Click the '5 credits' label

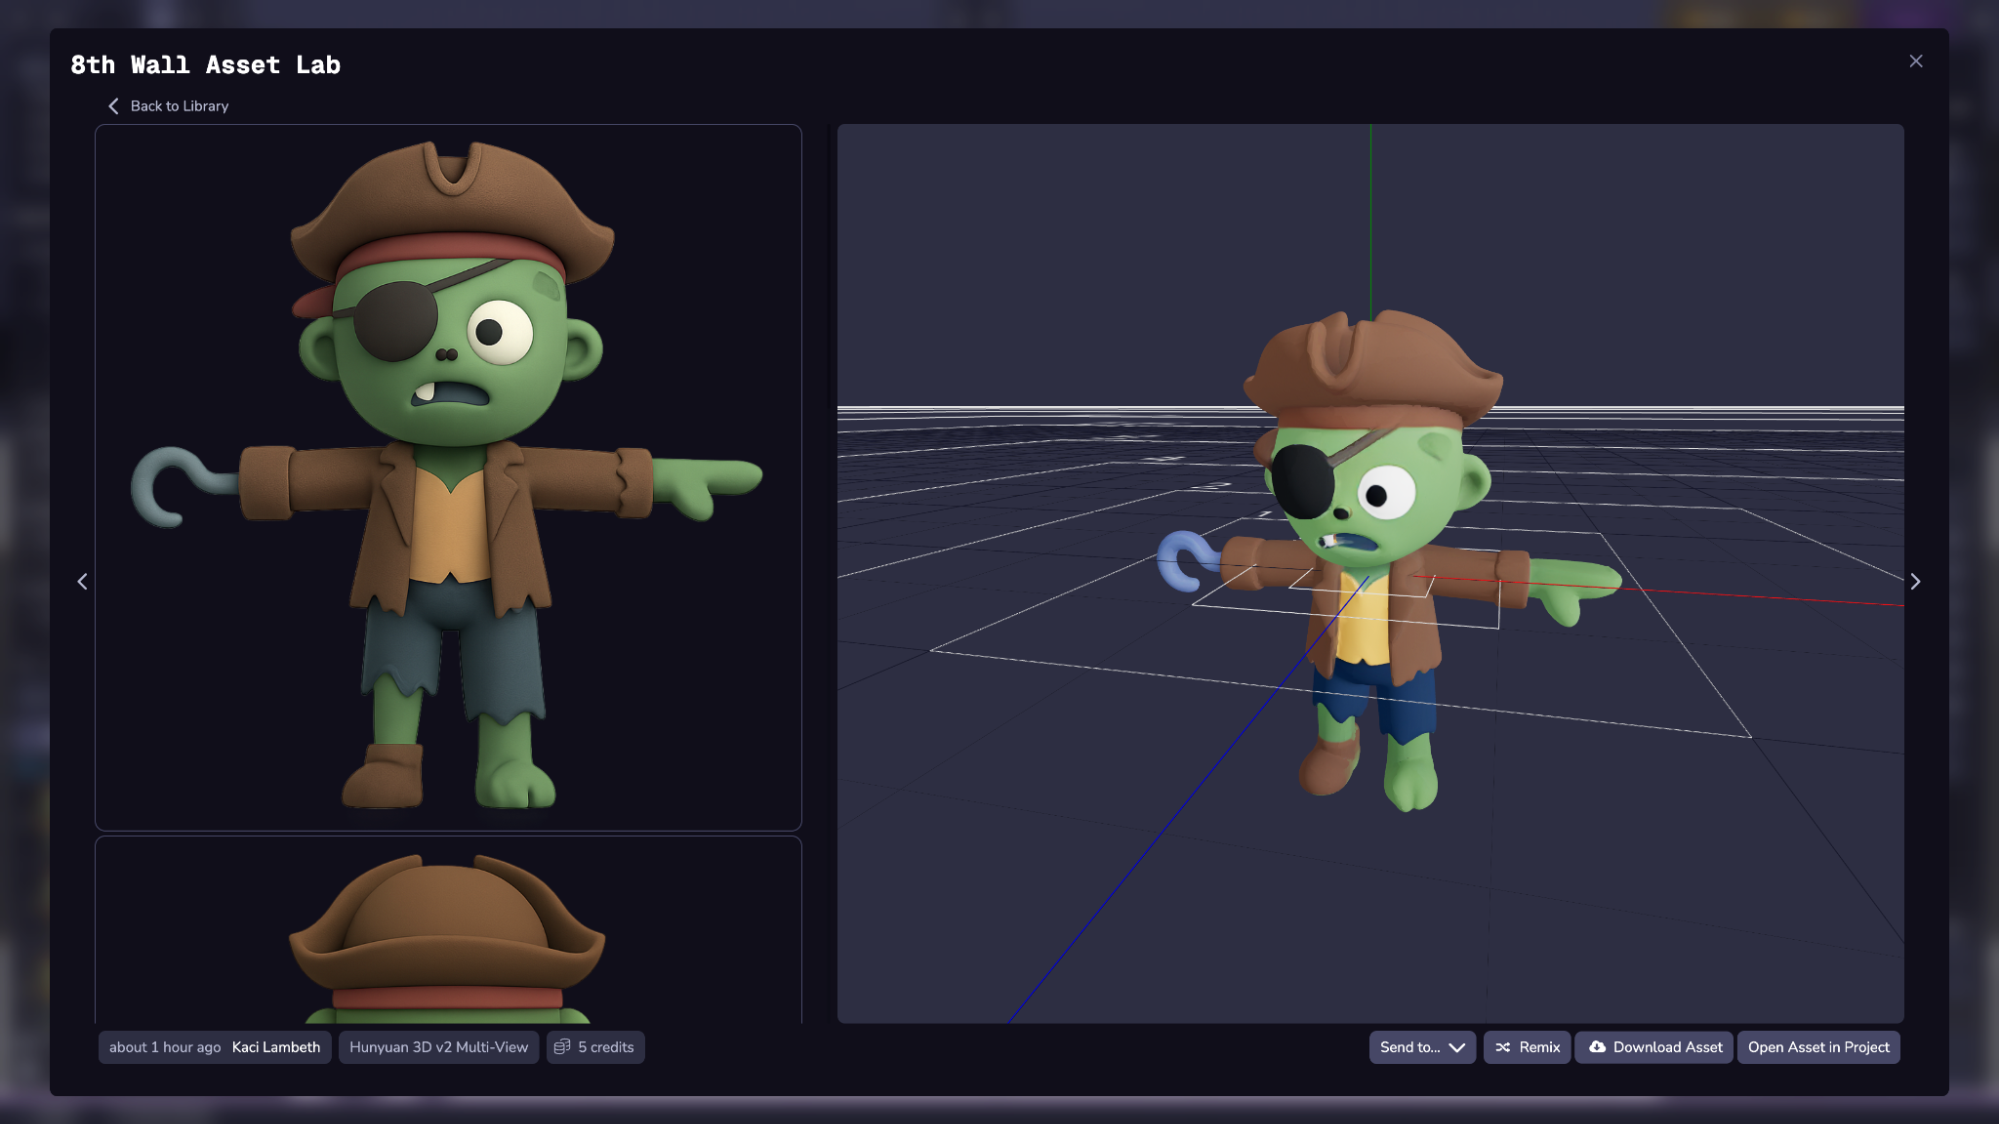tap(606, 1047)
